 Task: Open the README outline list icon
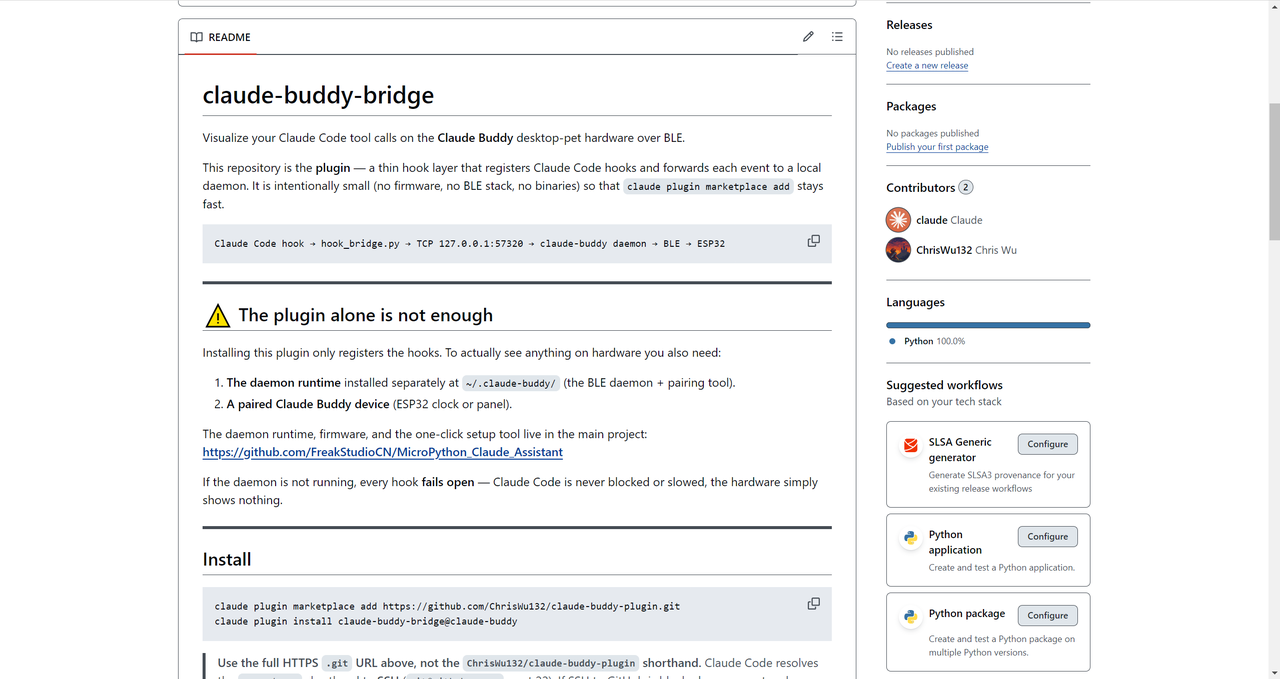pos(837,37)
